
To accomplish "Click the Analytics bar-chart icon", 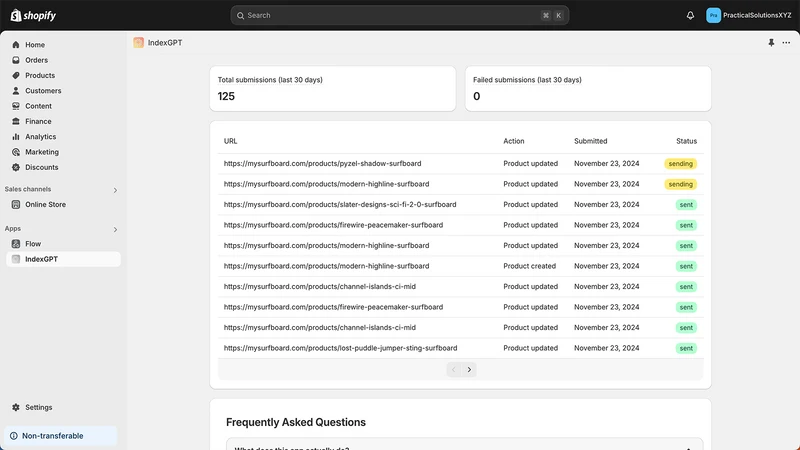I will click(16, 137).
